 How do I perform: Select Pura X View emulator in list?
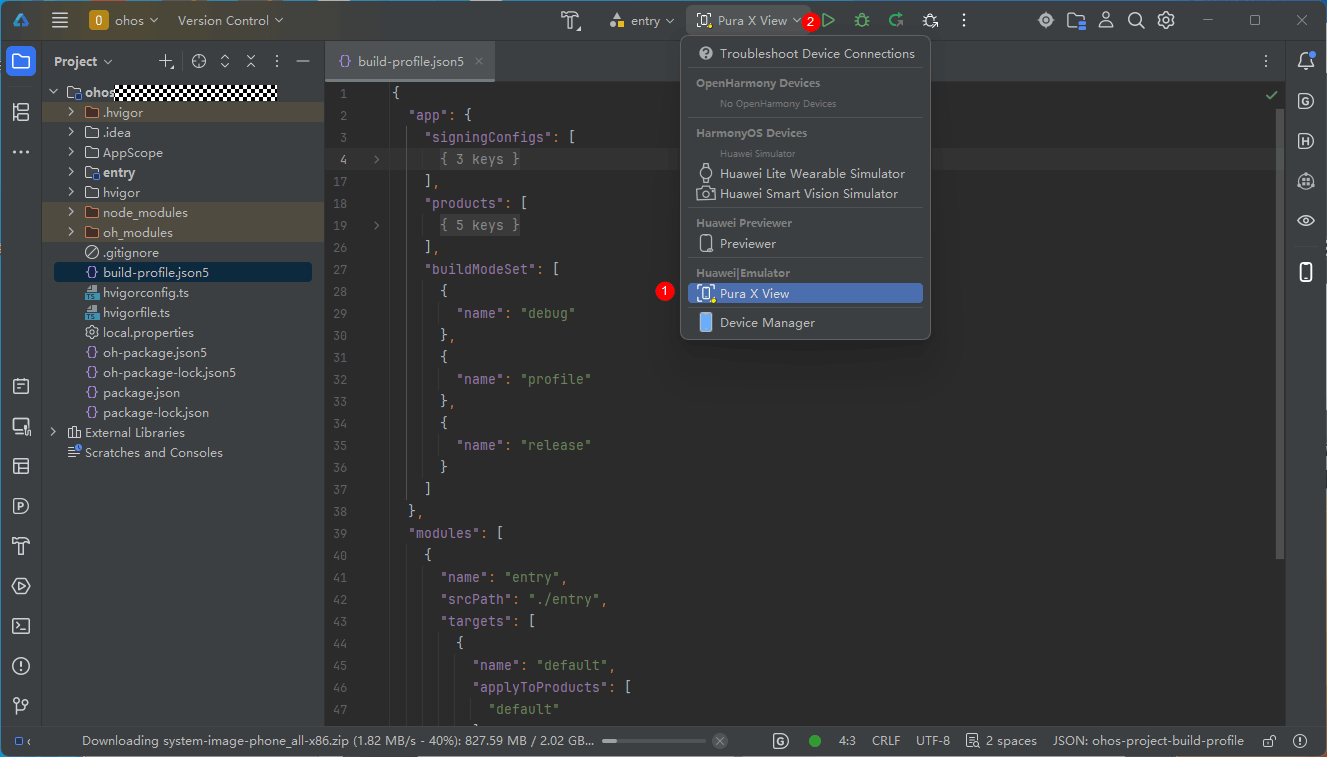tap(806, 293)
